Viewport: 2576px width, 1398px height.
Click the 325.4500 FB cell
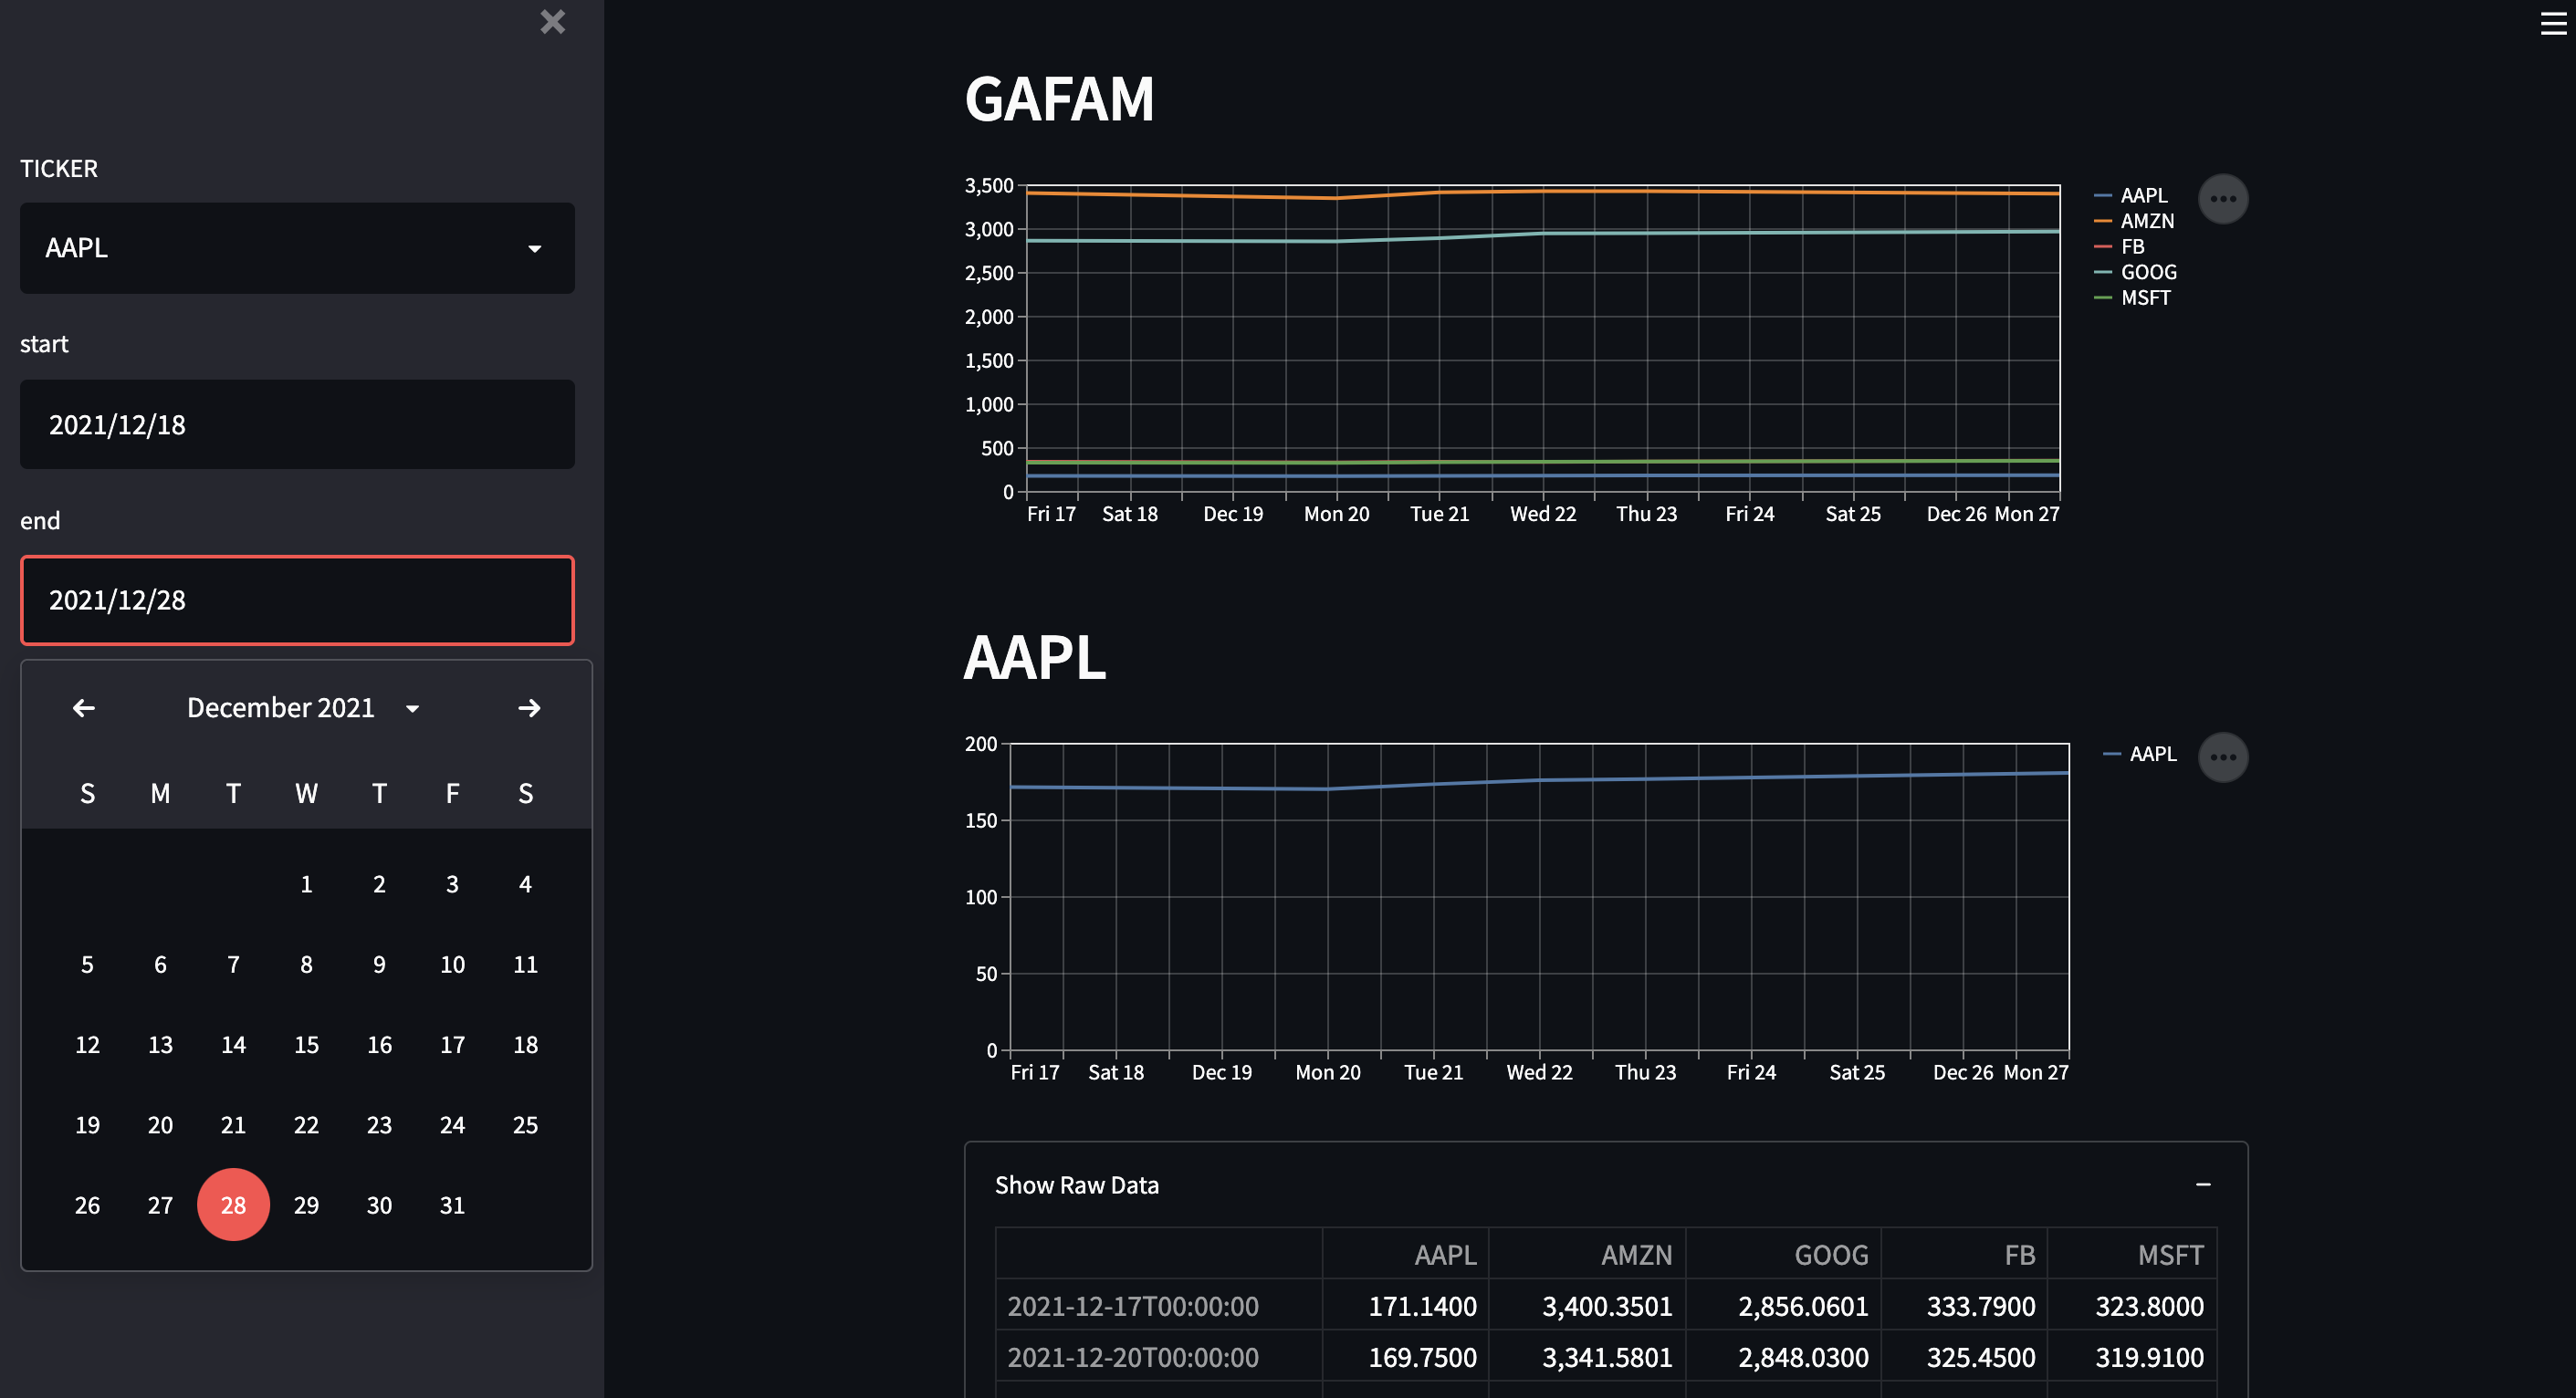click(1964, 1357)
